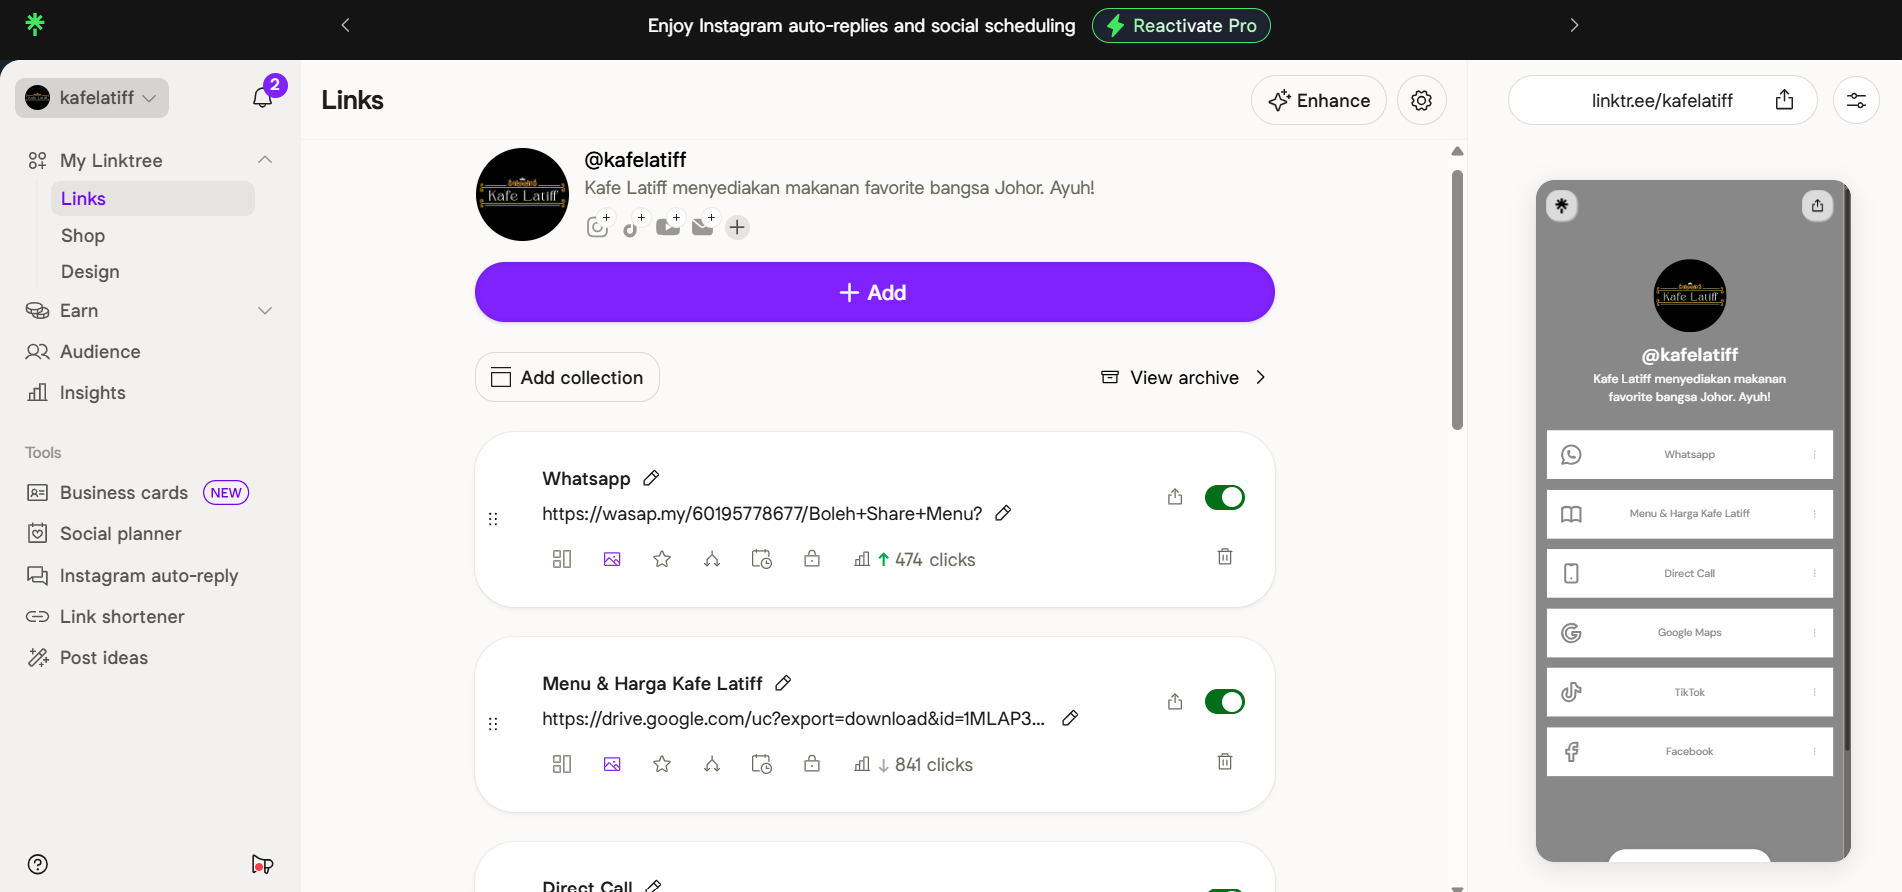Collapse the My Linktree section

click(x=265, y=160)
